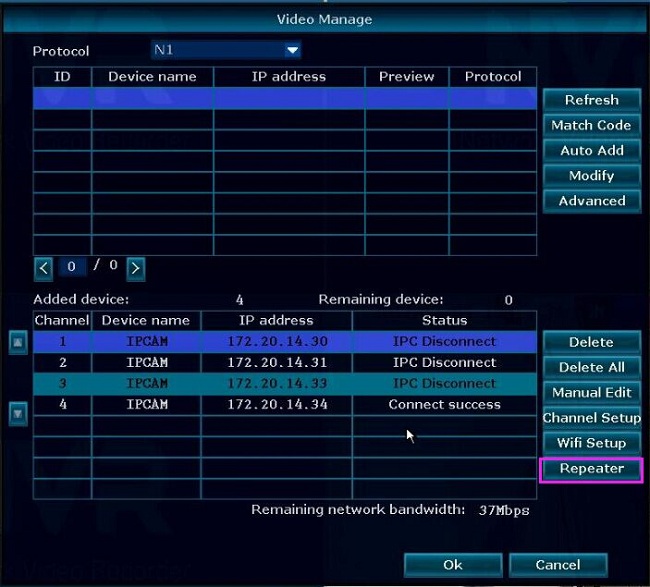Select channel 2 row at 172.20.14.31
650x587 pixels.
click(x=284, y=363)
